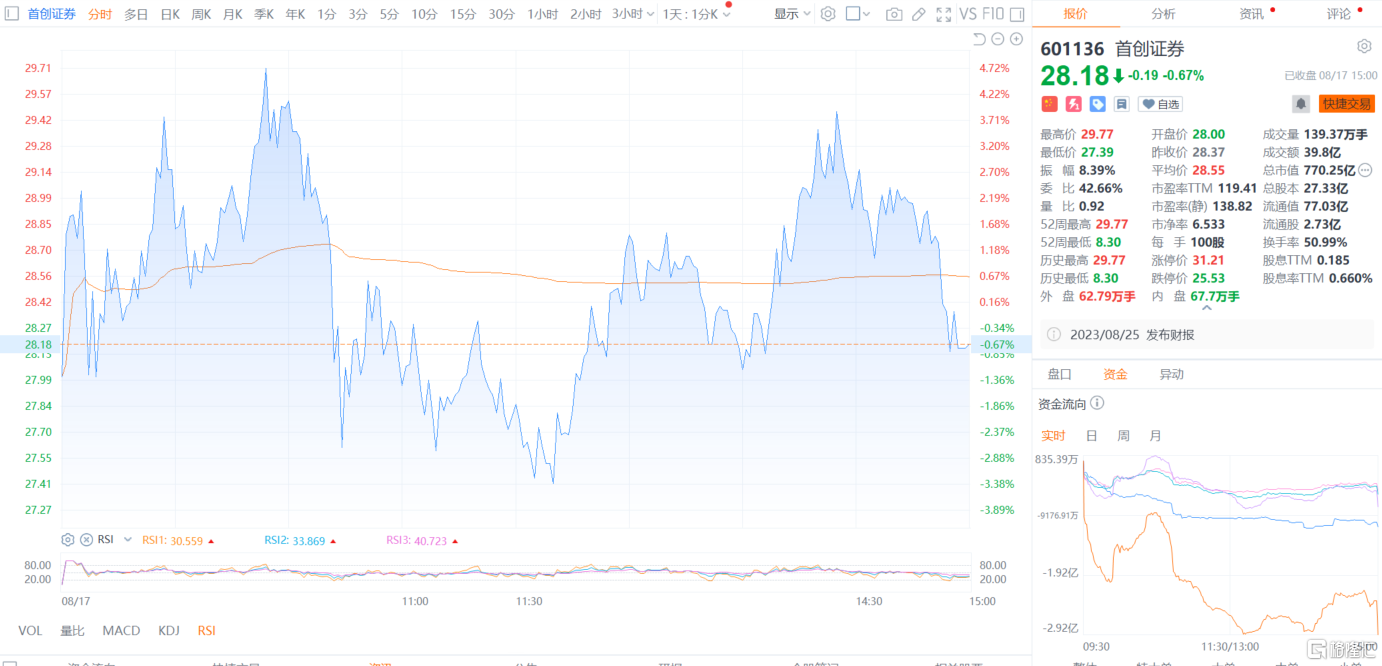Select 周 capital flow view
Viewport: 1382px width, 666px height.
tap(1124, 435)
